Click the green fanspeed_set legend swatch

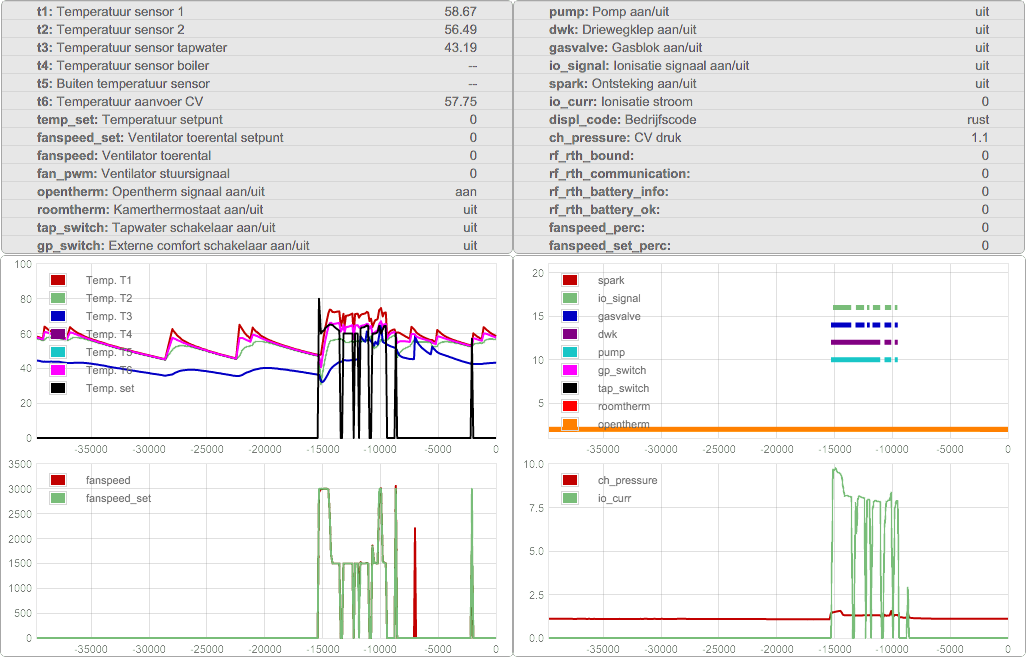[58, 498]
